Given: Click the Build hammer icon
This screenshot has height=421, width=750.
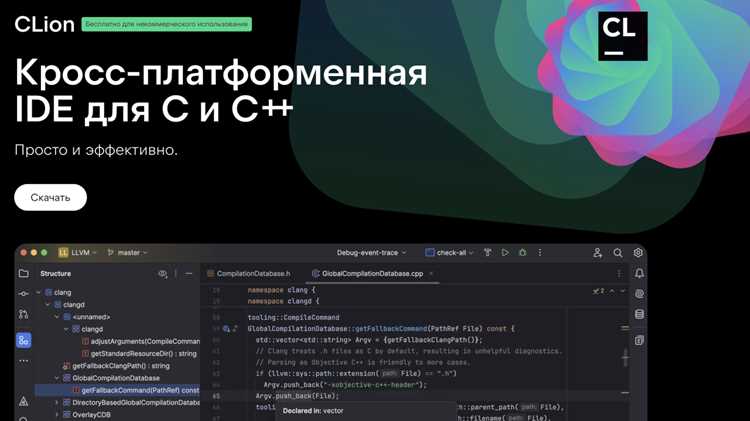Looking at the screenshot, I should 487,253.
